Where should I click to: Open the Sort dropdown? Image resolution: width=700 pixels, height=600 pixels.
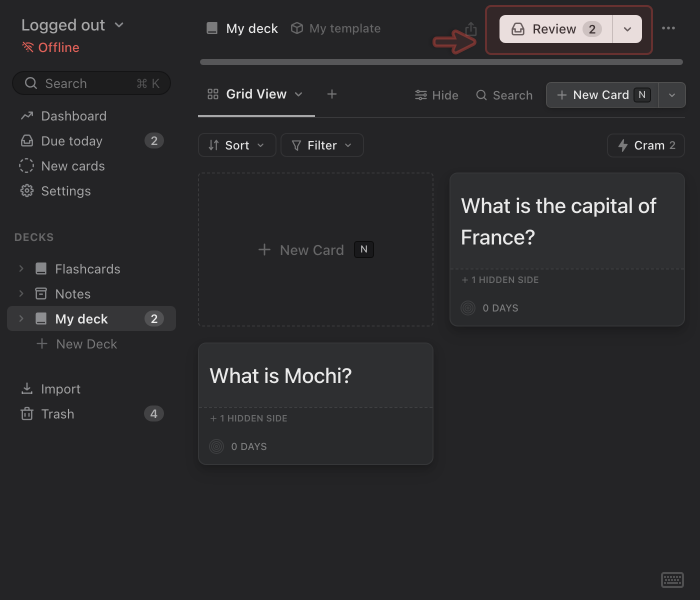[x=237, y=145]
